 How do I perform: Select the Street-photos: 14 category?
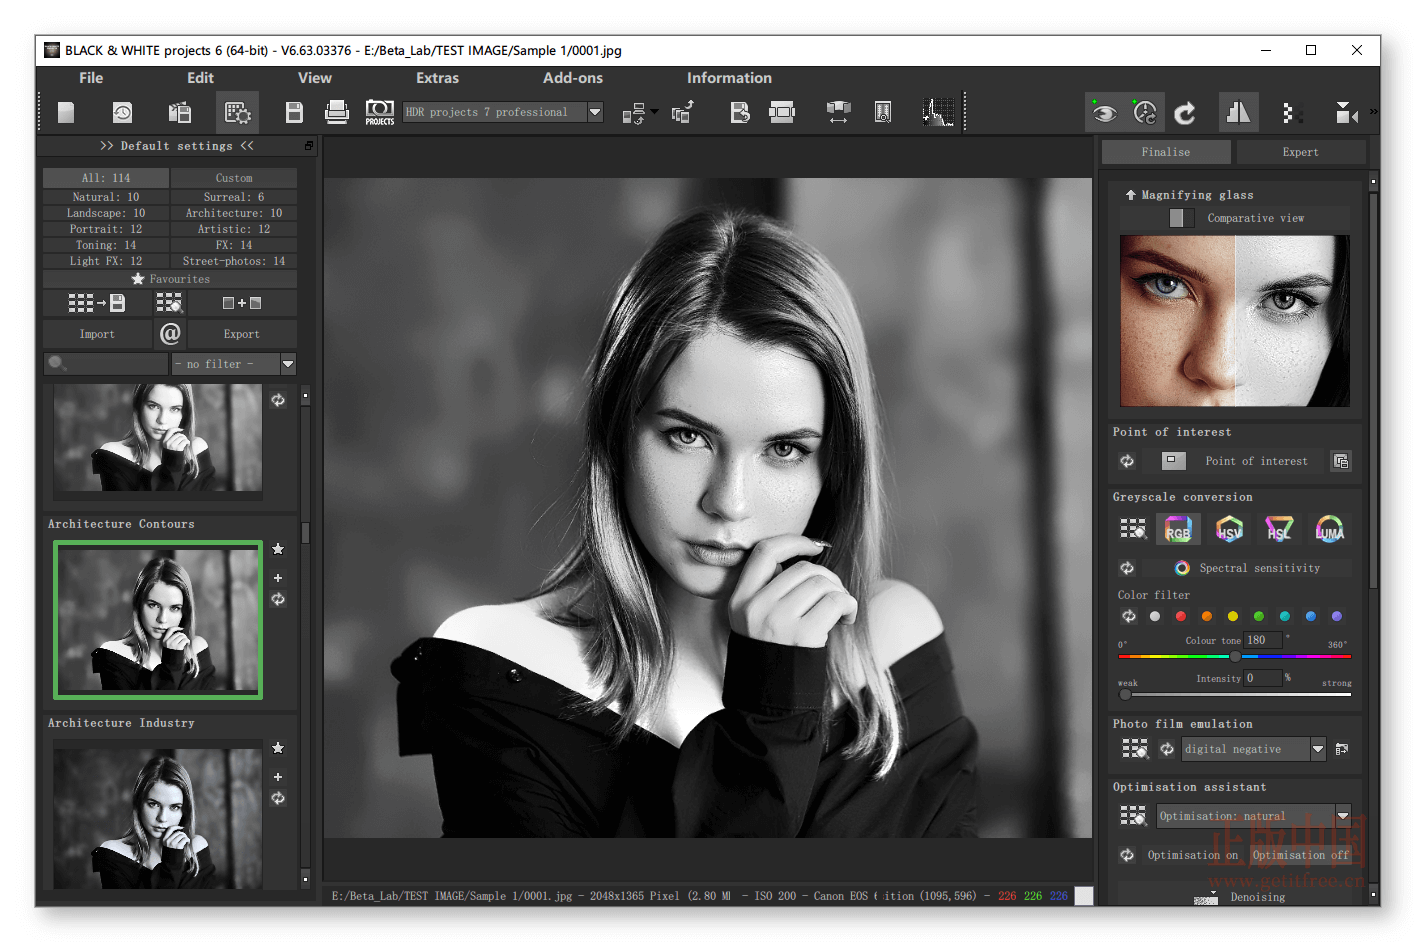click(x=234, y=261)
